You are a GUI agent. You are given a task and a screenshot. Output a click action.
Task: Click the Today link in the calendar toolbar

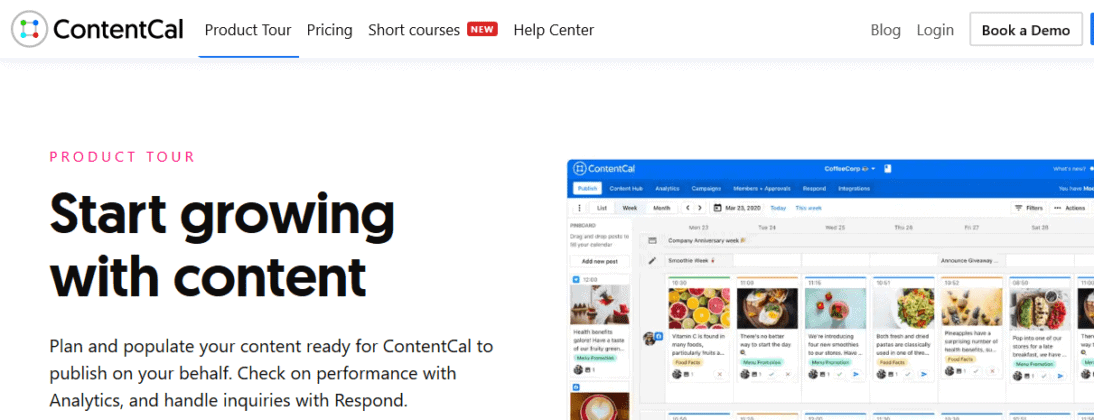tap(778, 208)
